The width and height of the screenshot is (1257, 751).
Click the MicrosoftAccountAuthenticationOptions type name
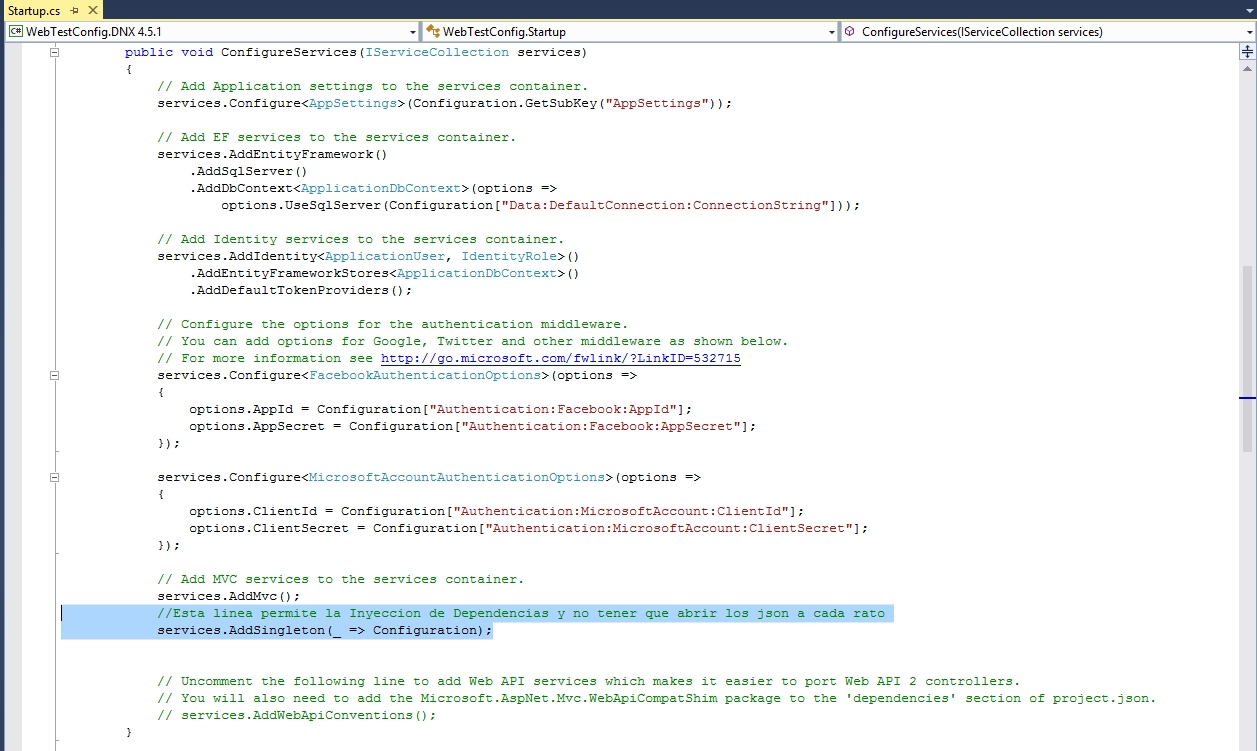[457, 477]
